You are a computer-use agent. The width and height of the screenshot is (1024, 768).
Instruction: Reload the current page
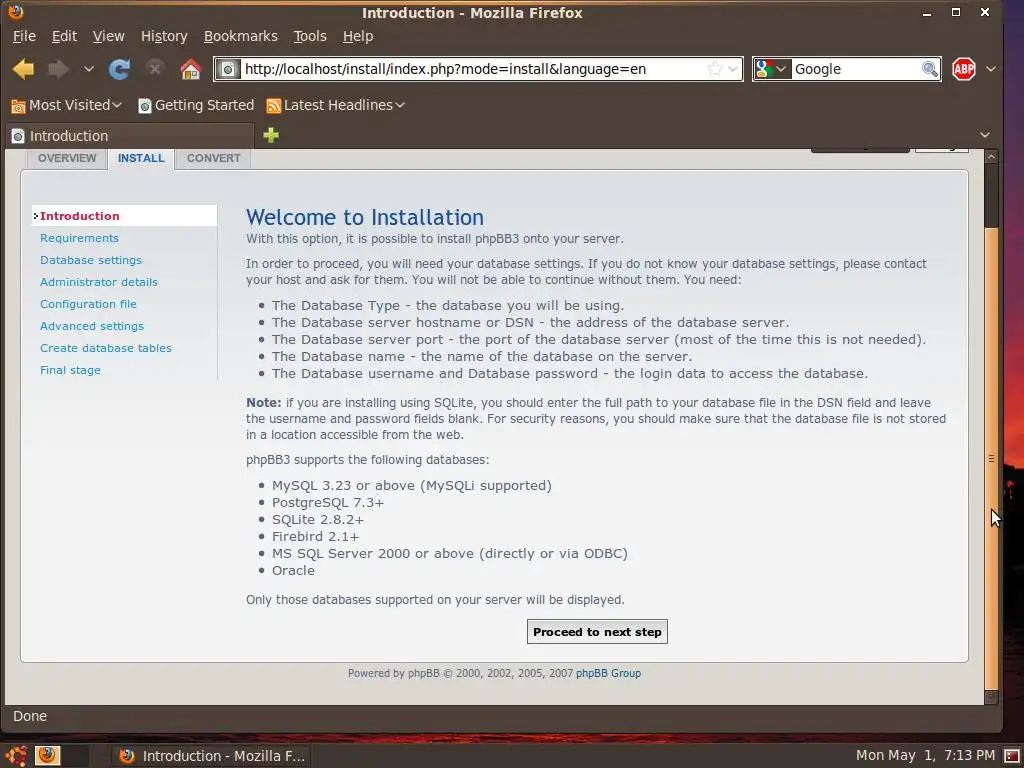click(x=119, y=69)
